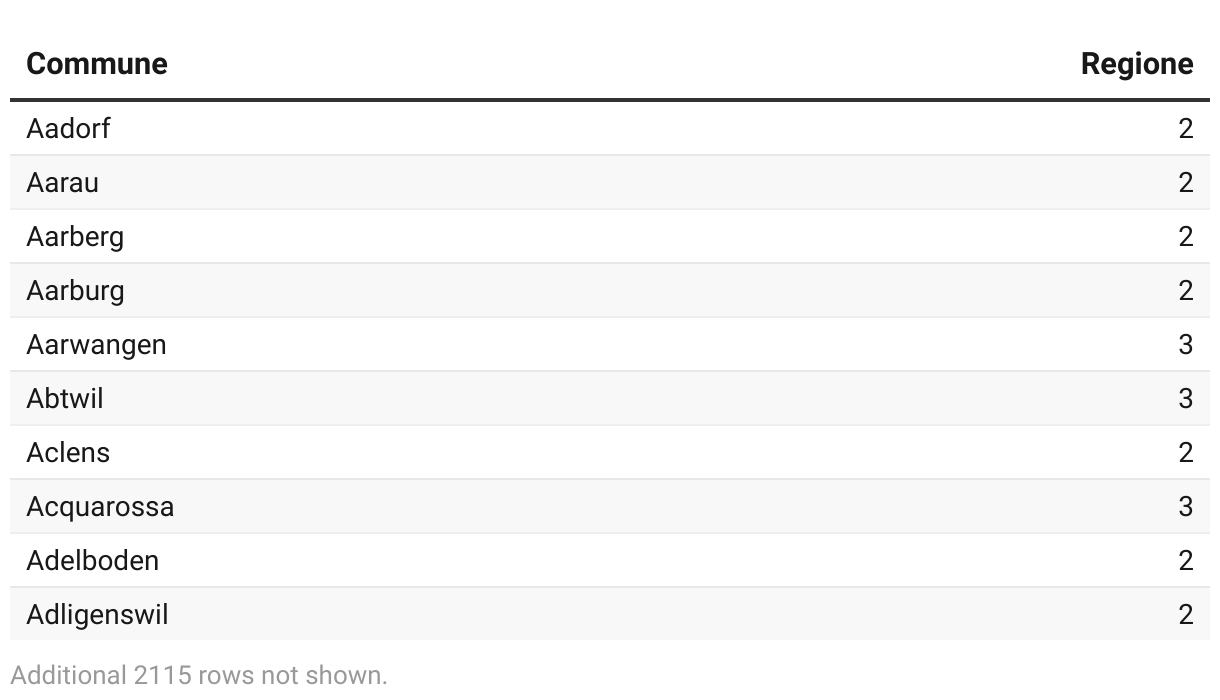Select the Aarburg table row
The width and height of the screenshot is (1220, 700).
click(x=610, y=290)
